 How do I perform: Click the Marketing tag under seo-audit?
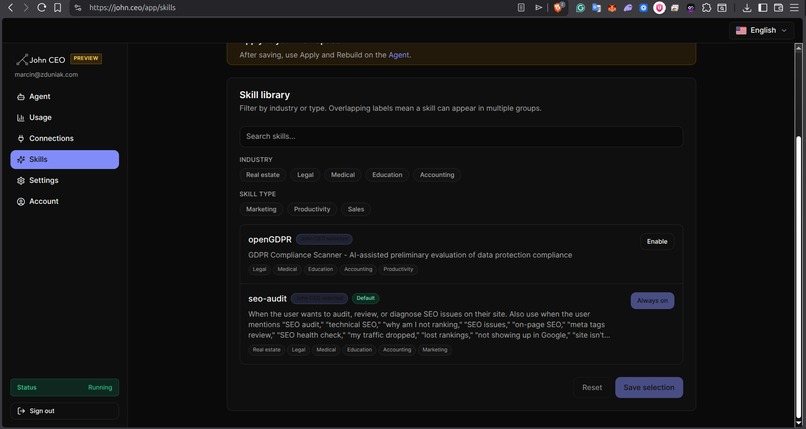pyautogui.click(x=435, y=350)
